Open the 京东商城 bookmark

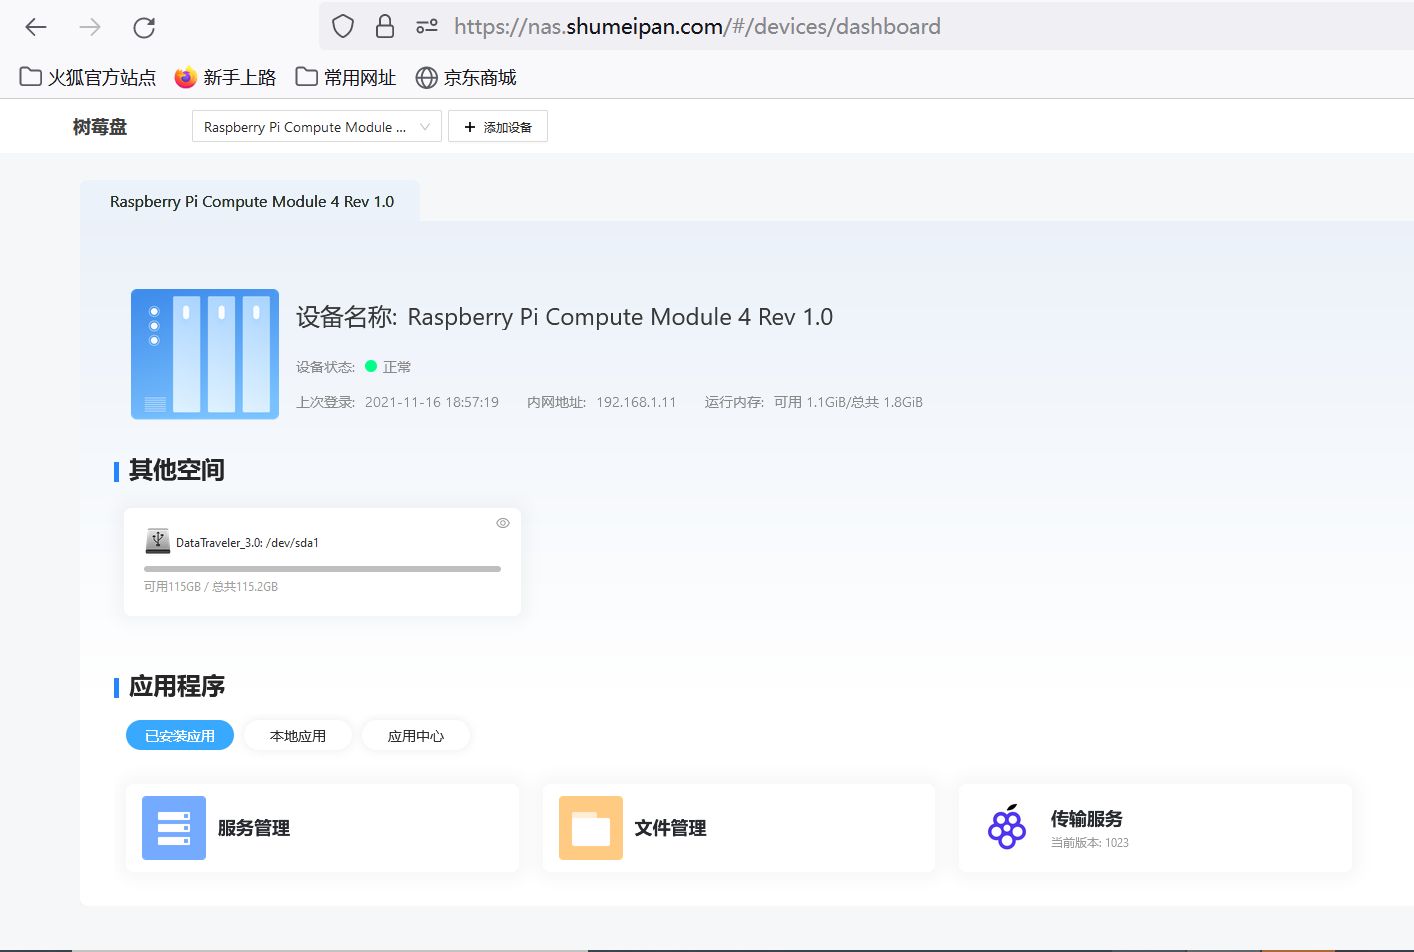point(466,77)
